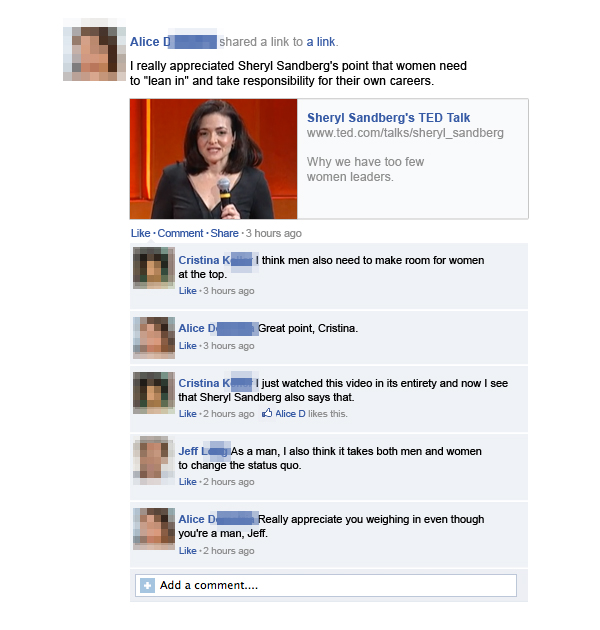Open Sheryl Sandberg's TED Talk title link
600x630 pixels.
[x=388, y=118]
